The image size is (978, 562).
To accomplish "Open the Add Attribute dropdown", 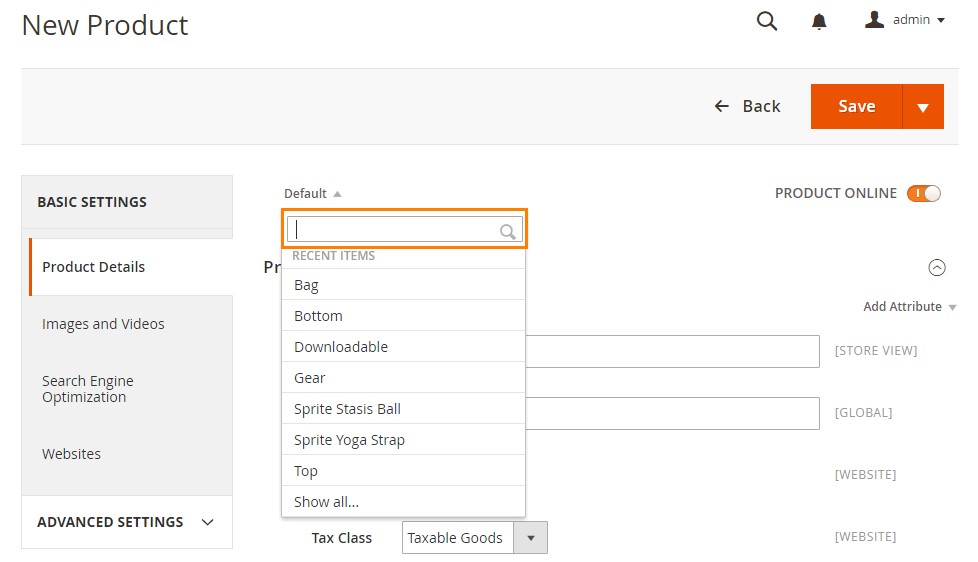I will [x=909, y=307].
